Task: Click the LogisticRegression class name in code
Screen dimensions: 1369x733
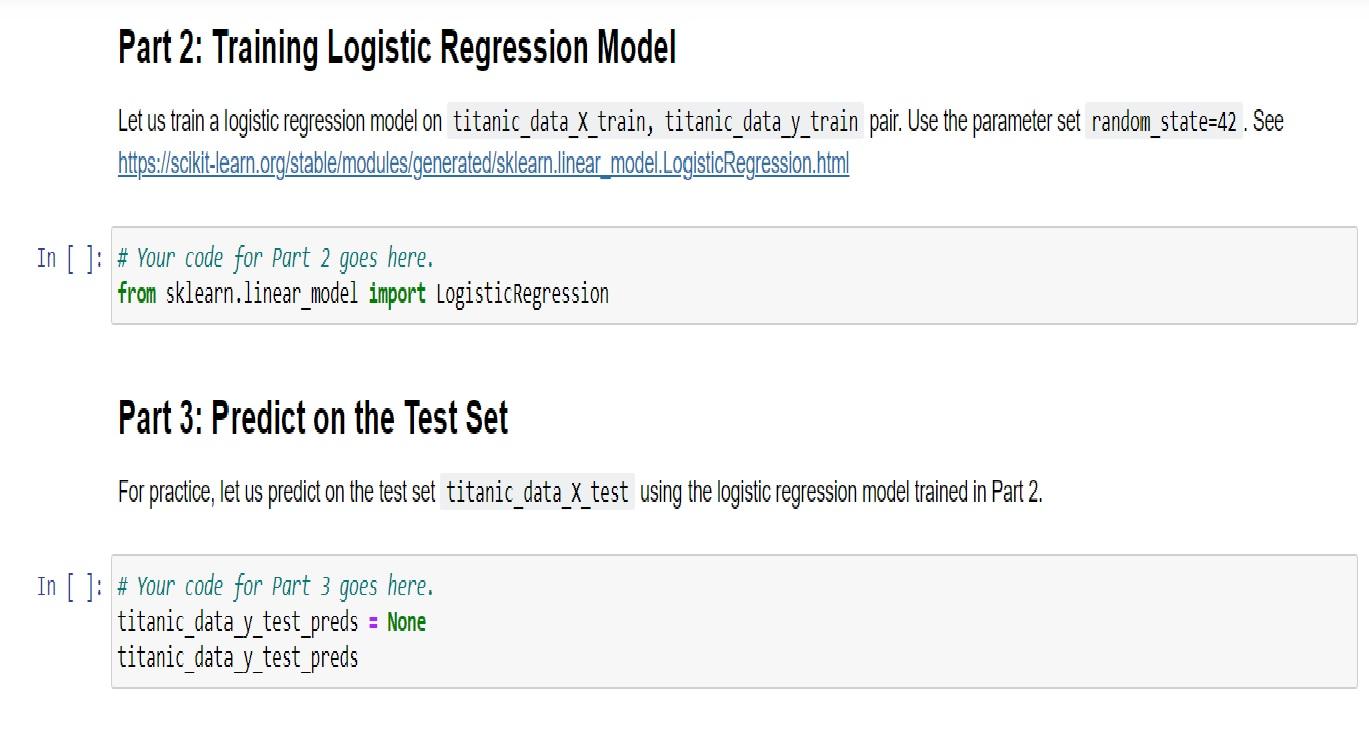Action: pyautogui.click(x=522, y=294)
